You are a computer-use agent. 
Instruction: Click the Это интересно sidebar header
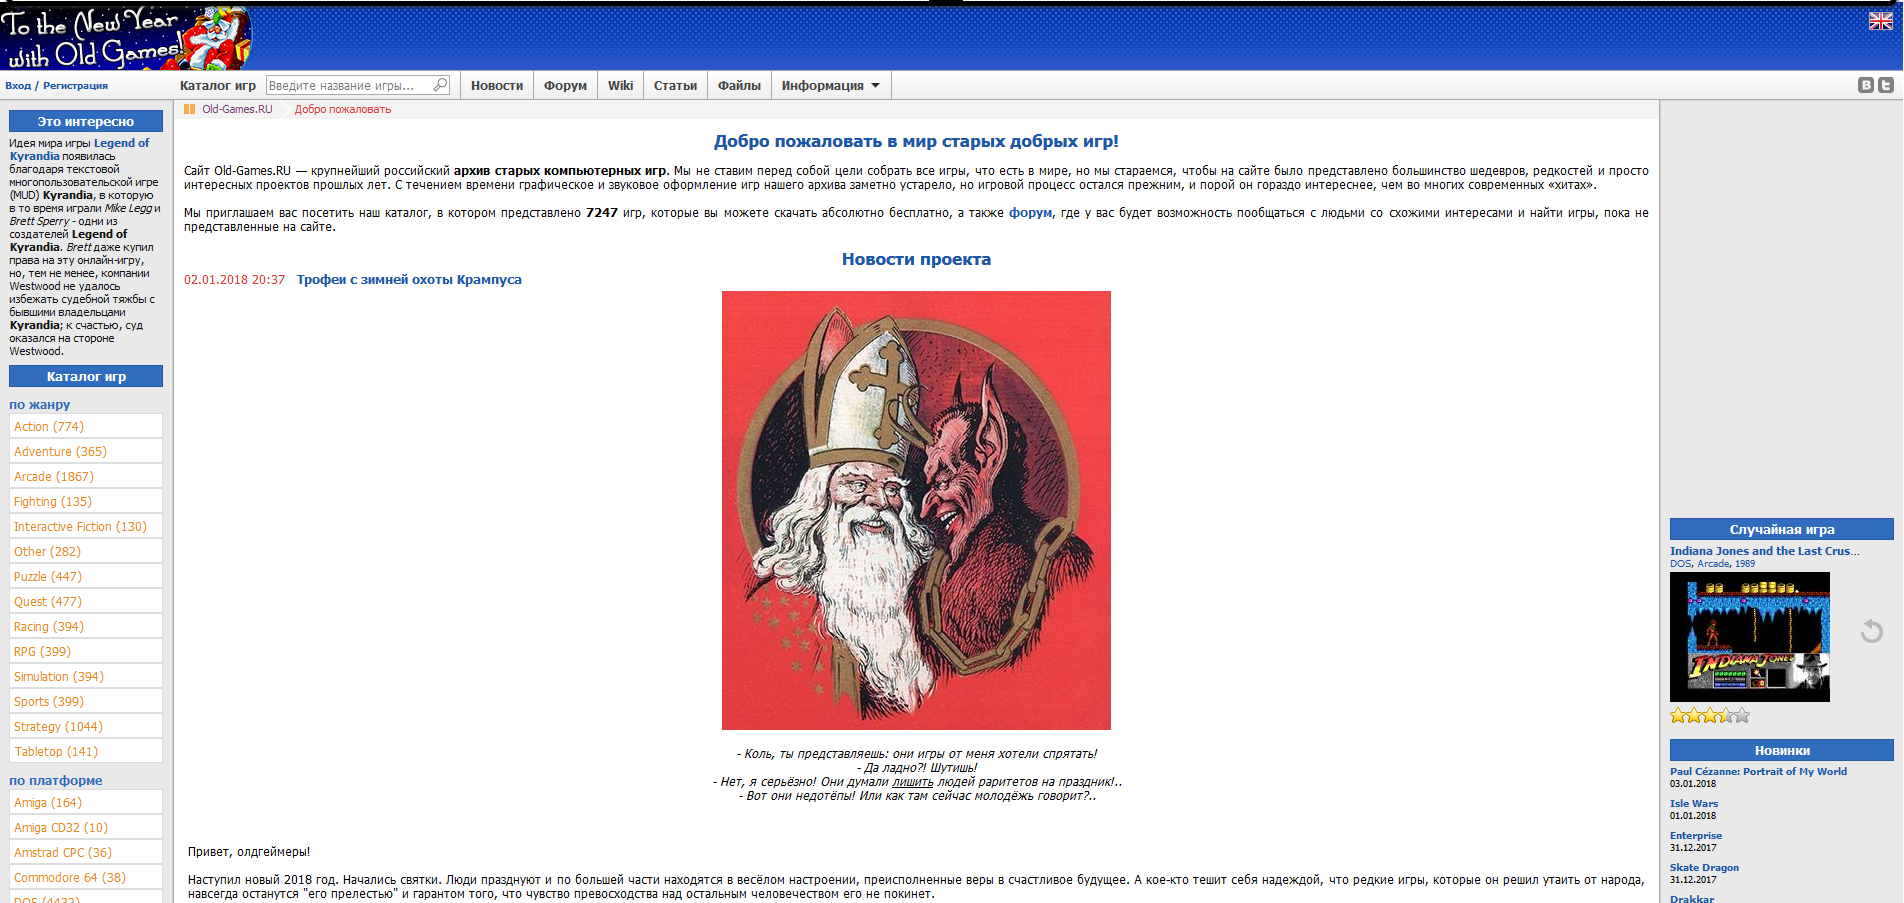(x=86, y=121)
